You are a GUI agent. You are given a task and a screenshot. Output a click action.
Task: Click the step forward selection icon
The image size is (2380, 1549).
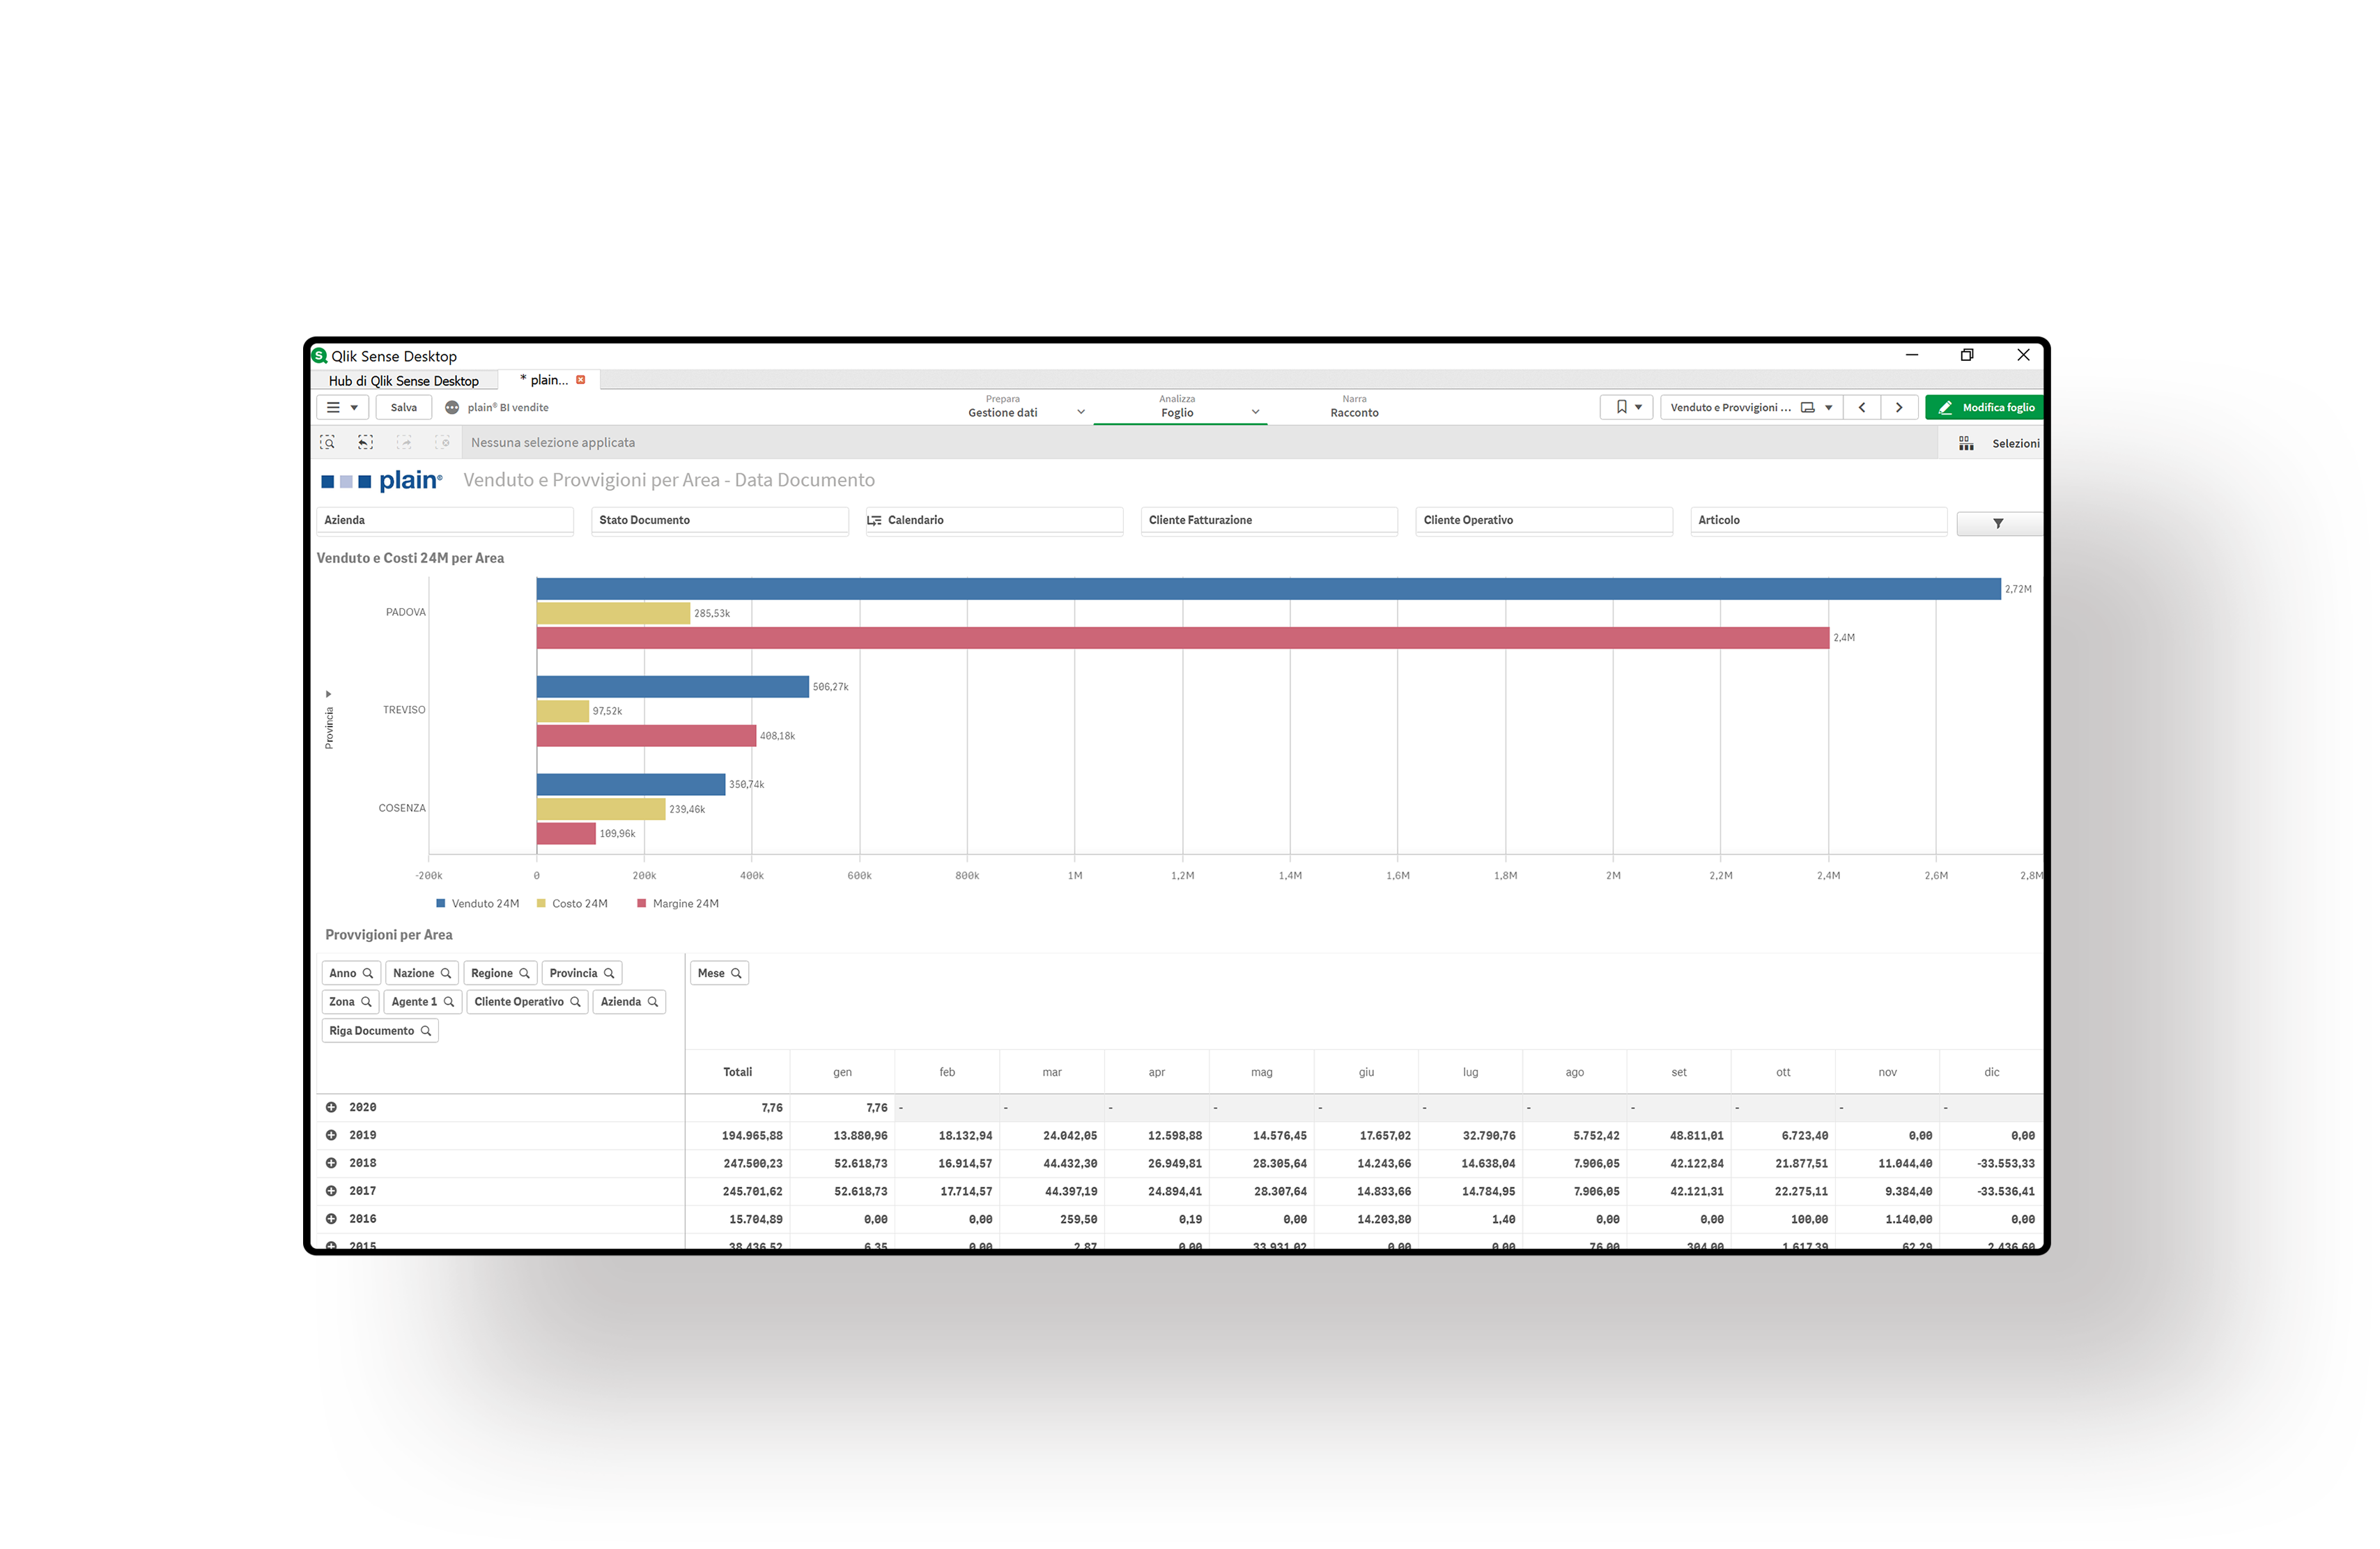tap(404, 442)
